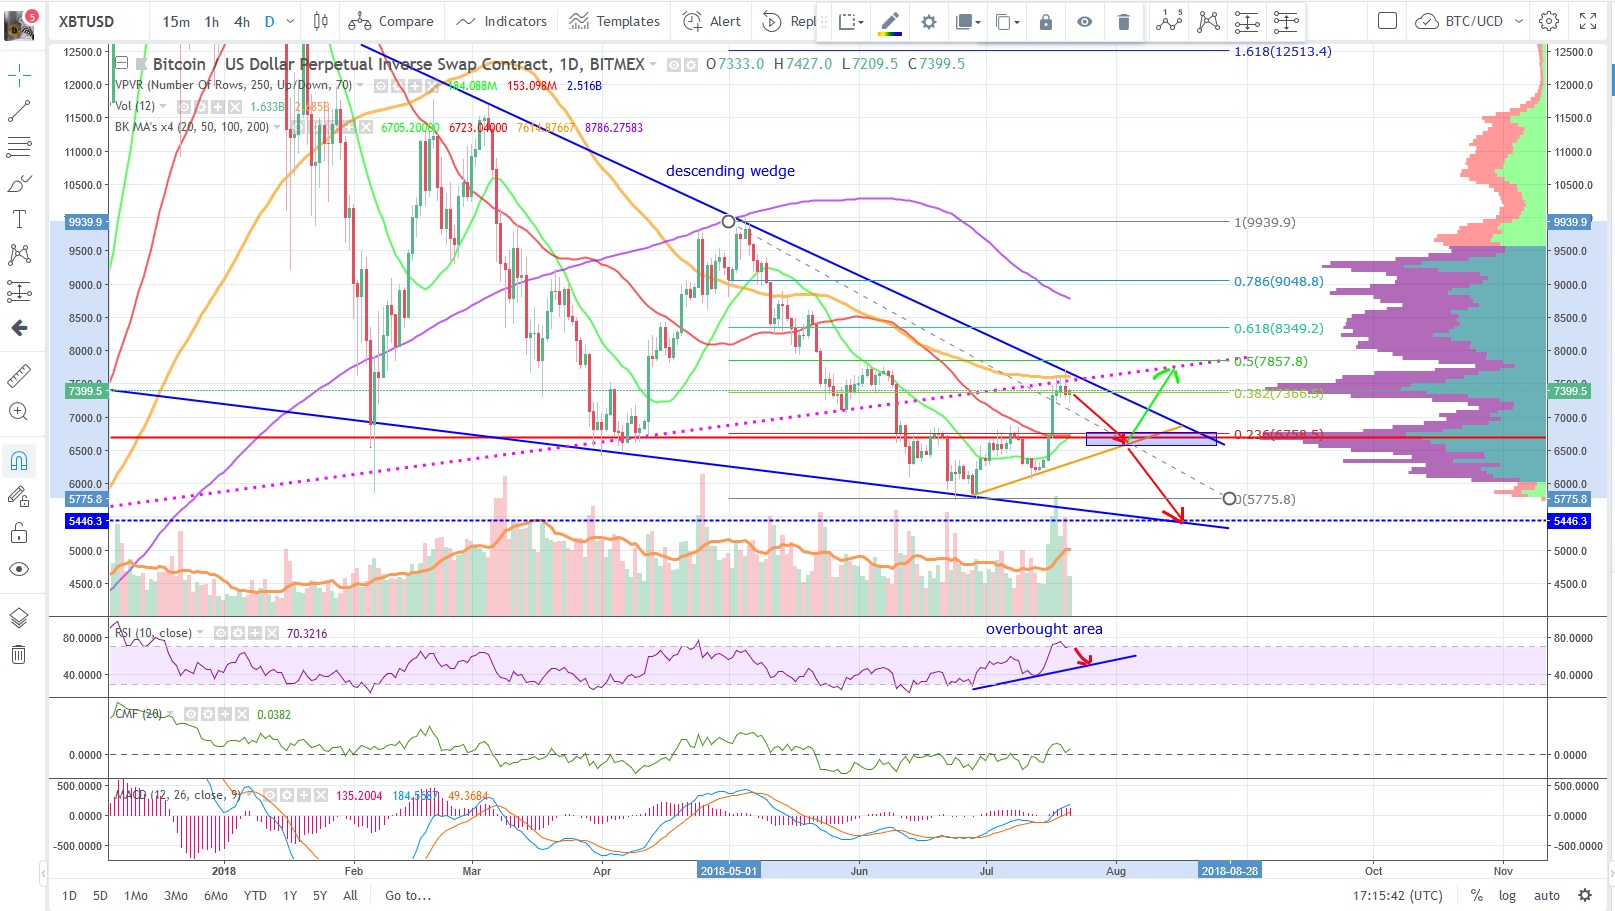The image size is (1615, 911).
Task: Switch to the 4h timeframe
Action: pyautogui.click(x=242, y=21)
